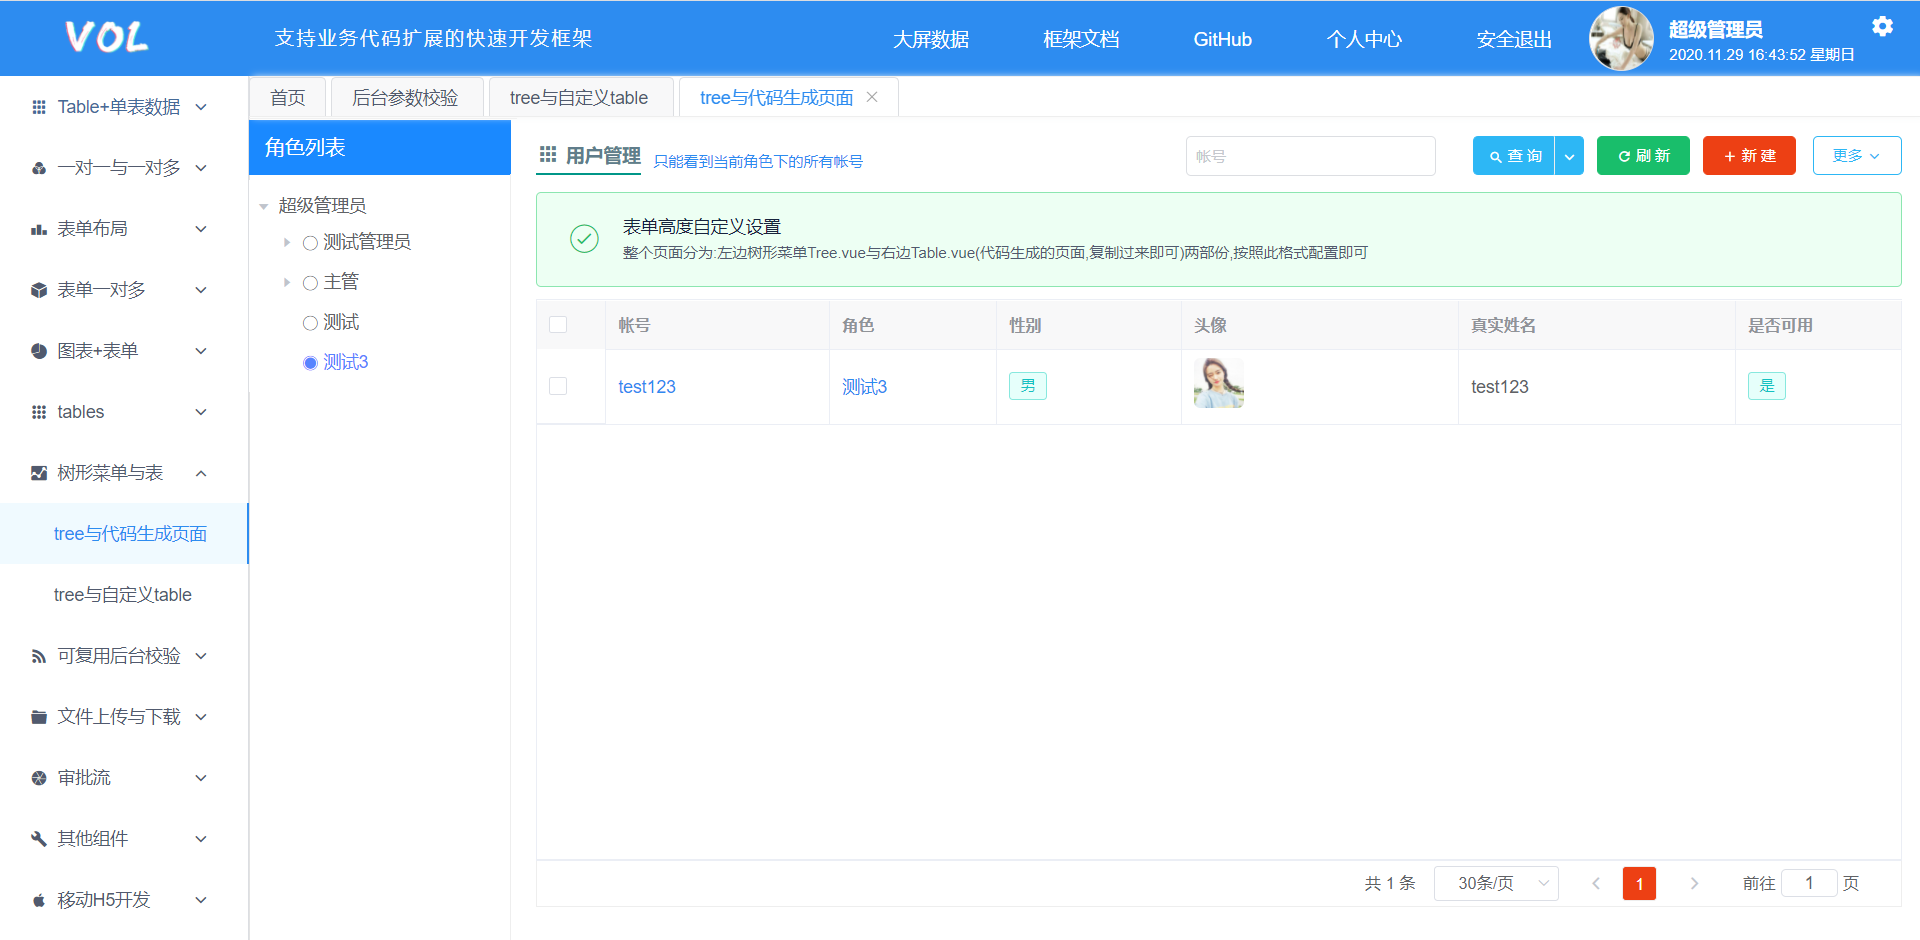The height and width of the screenshot is (940, 1920).
Task: Expand the 测试管理员 tree node
Action: click(x=287, y=242)
